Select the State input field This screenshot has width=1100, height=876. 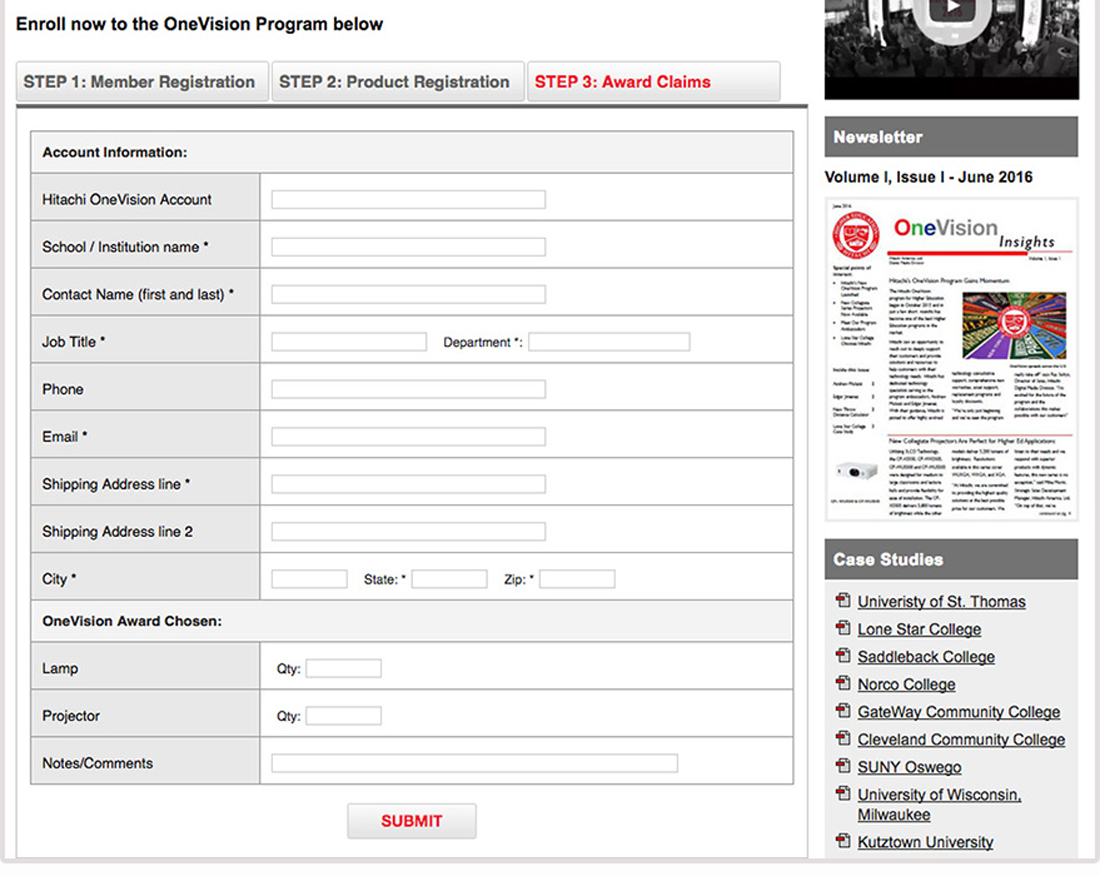[x=449, y=579]
